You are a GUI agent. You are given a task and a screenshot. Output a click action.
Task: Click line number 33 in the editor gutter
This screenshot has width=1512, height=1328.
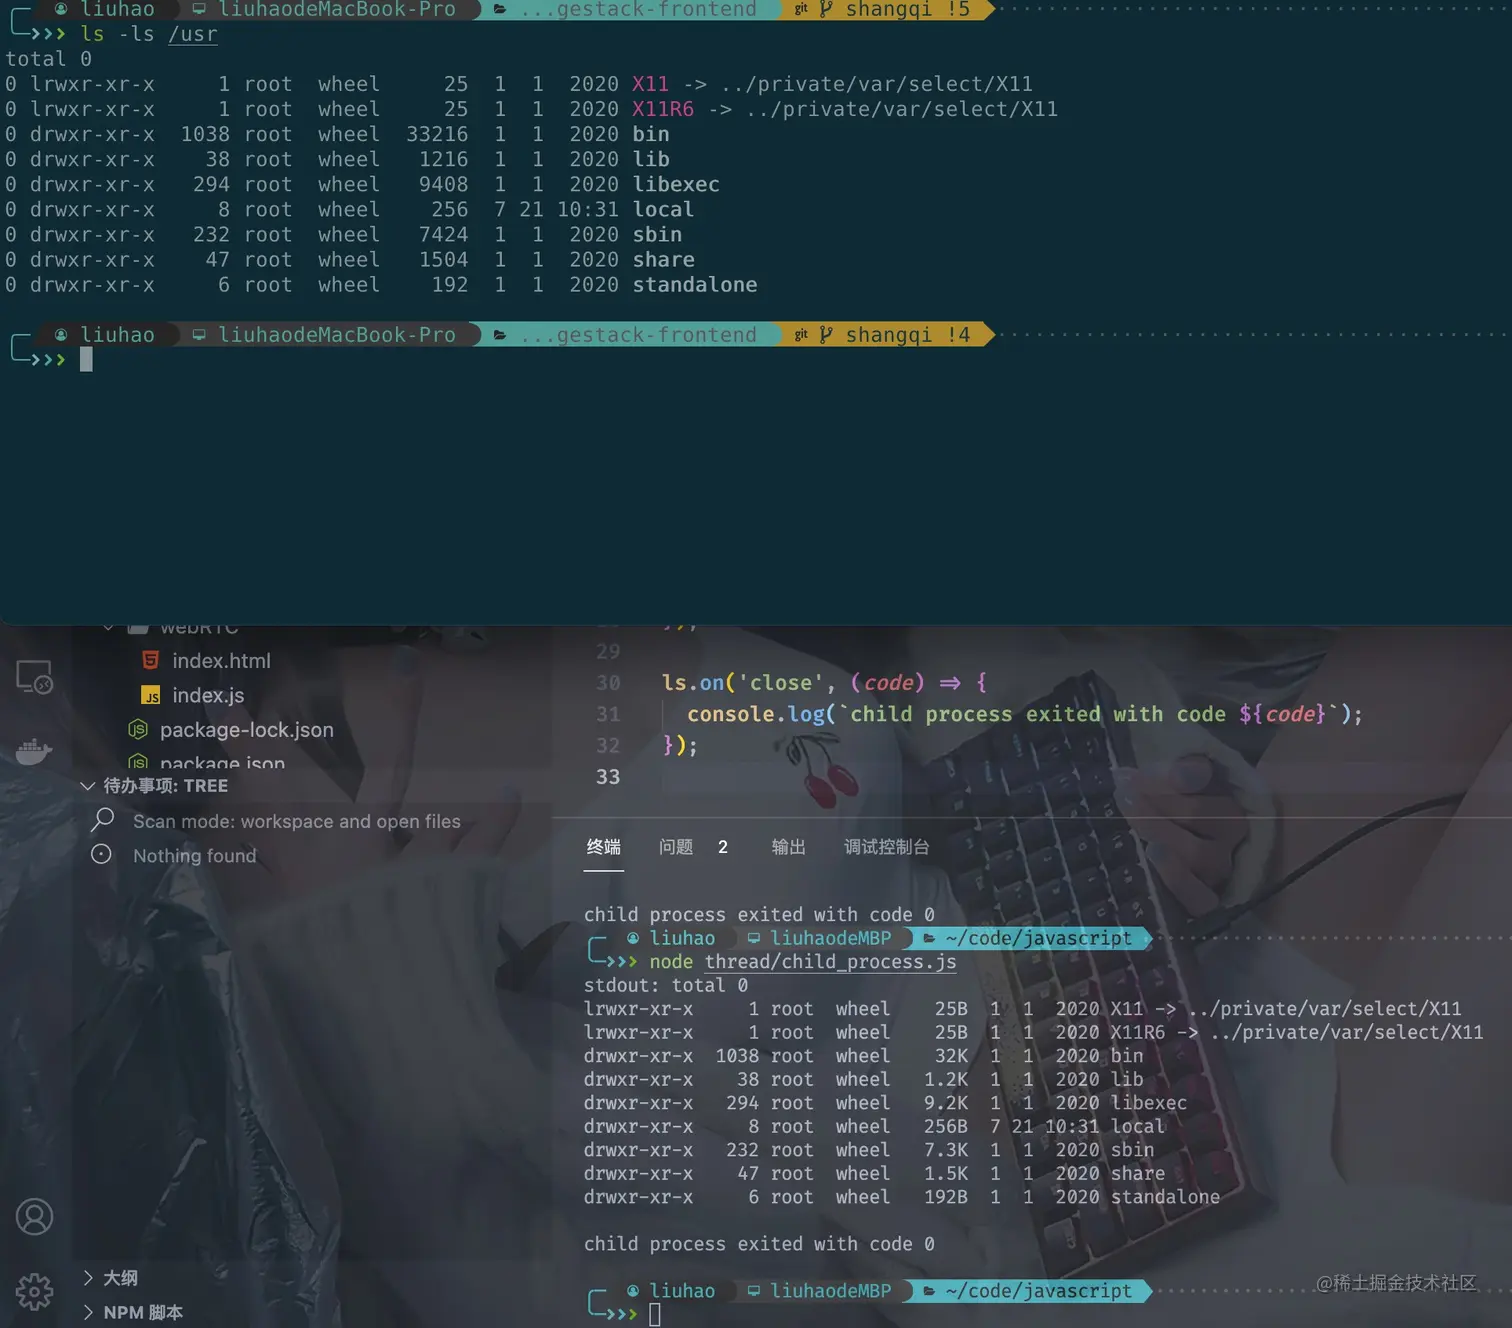608,777
